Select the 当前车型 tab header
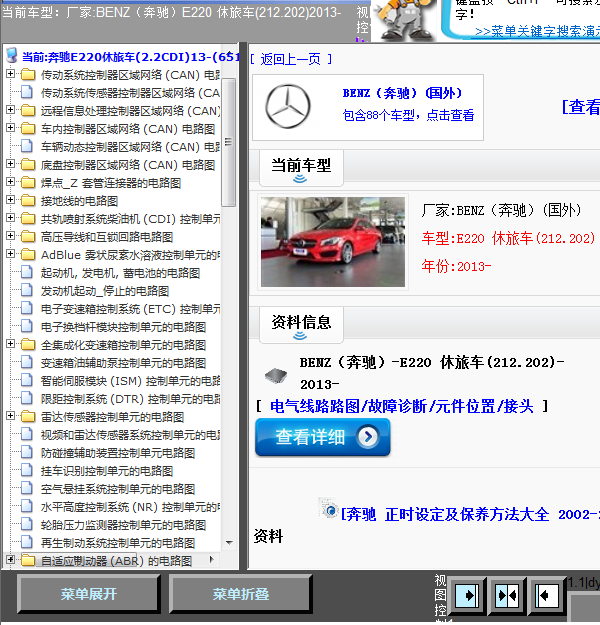 pyautogui.click(x=301, y=167)
